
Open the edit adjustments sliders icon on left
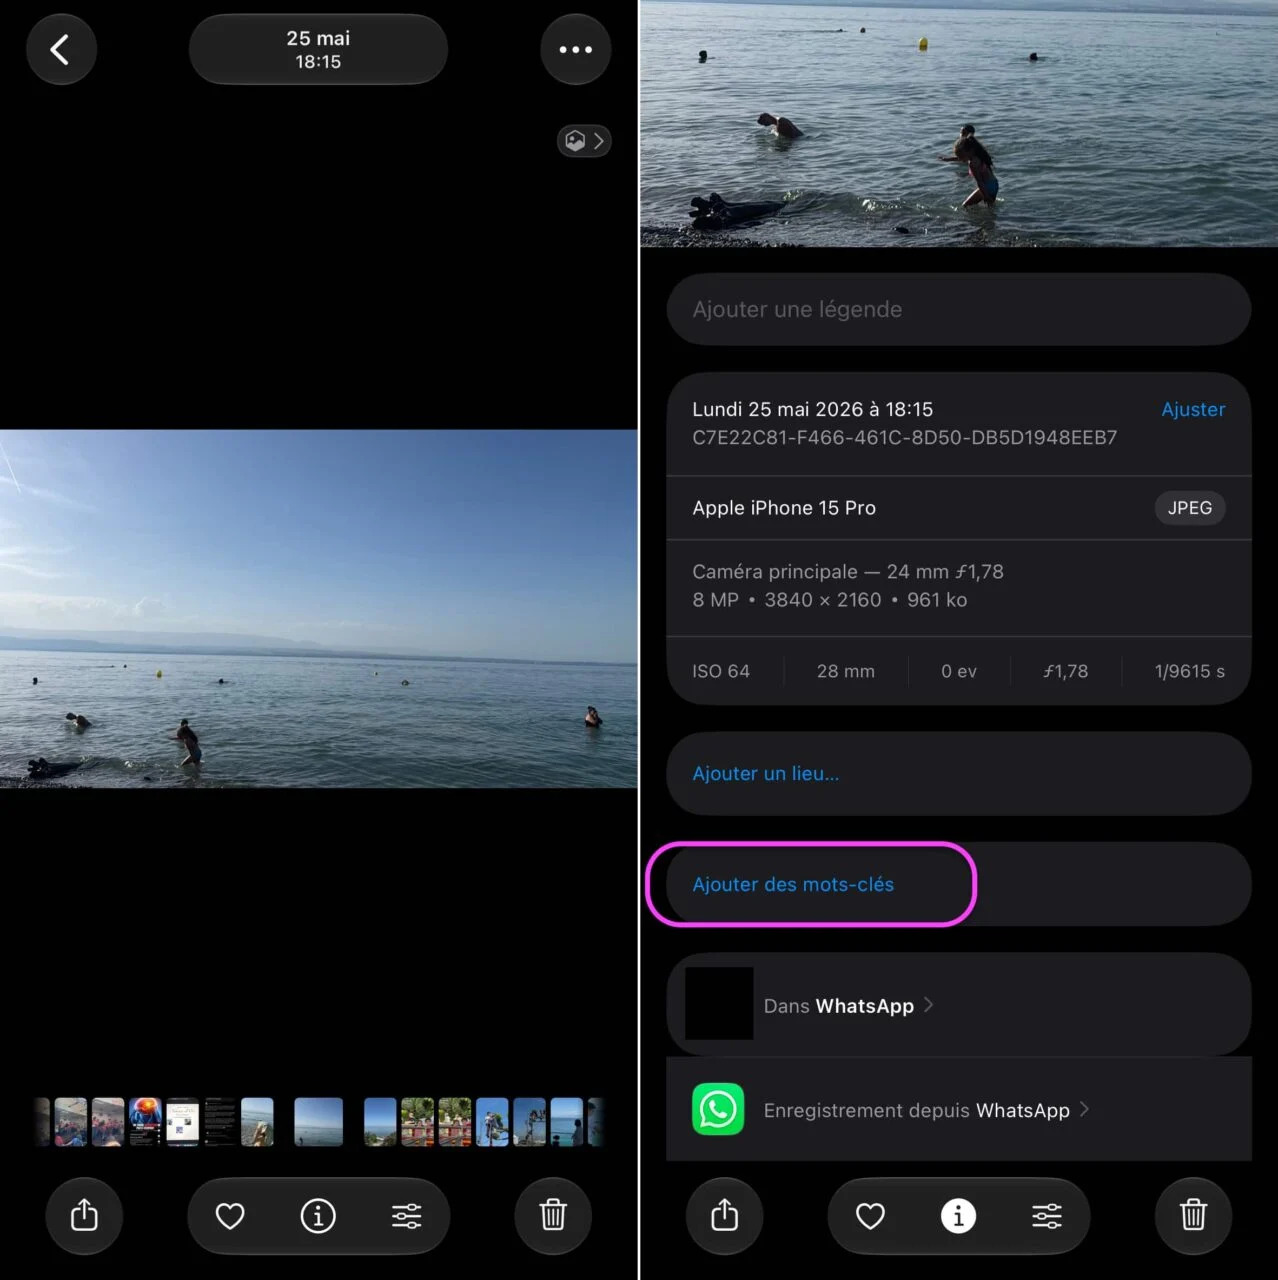pos(406,1215)
